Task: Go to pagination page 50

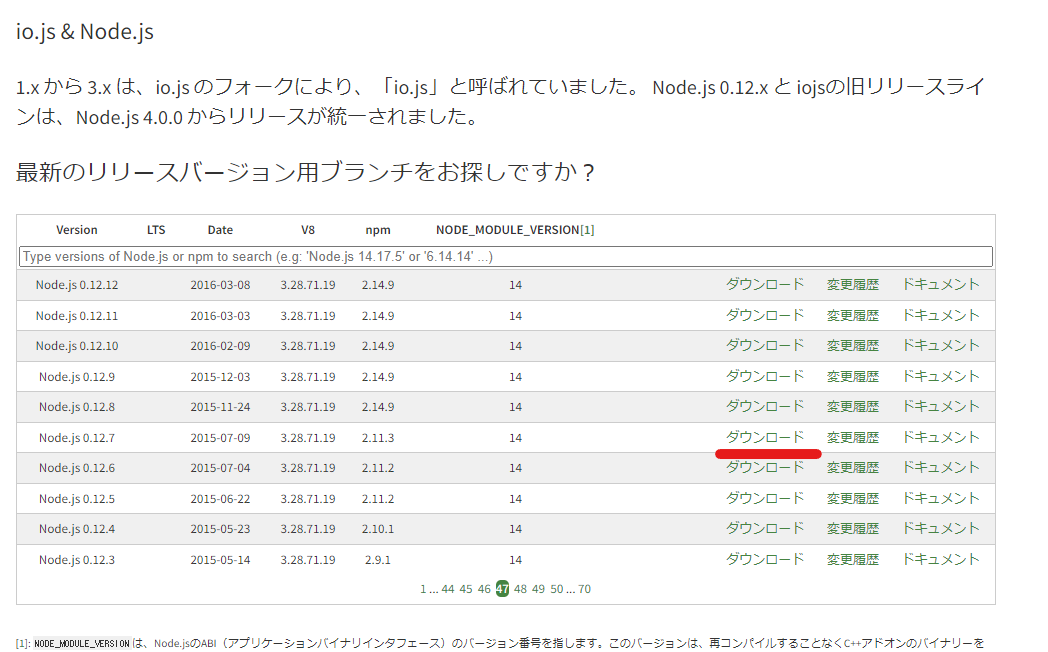Action: [557, 589]
